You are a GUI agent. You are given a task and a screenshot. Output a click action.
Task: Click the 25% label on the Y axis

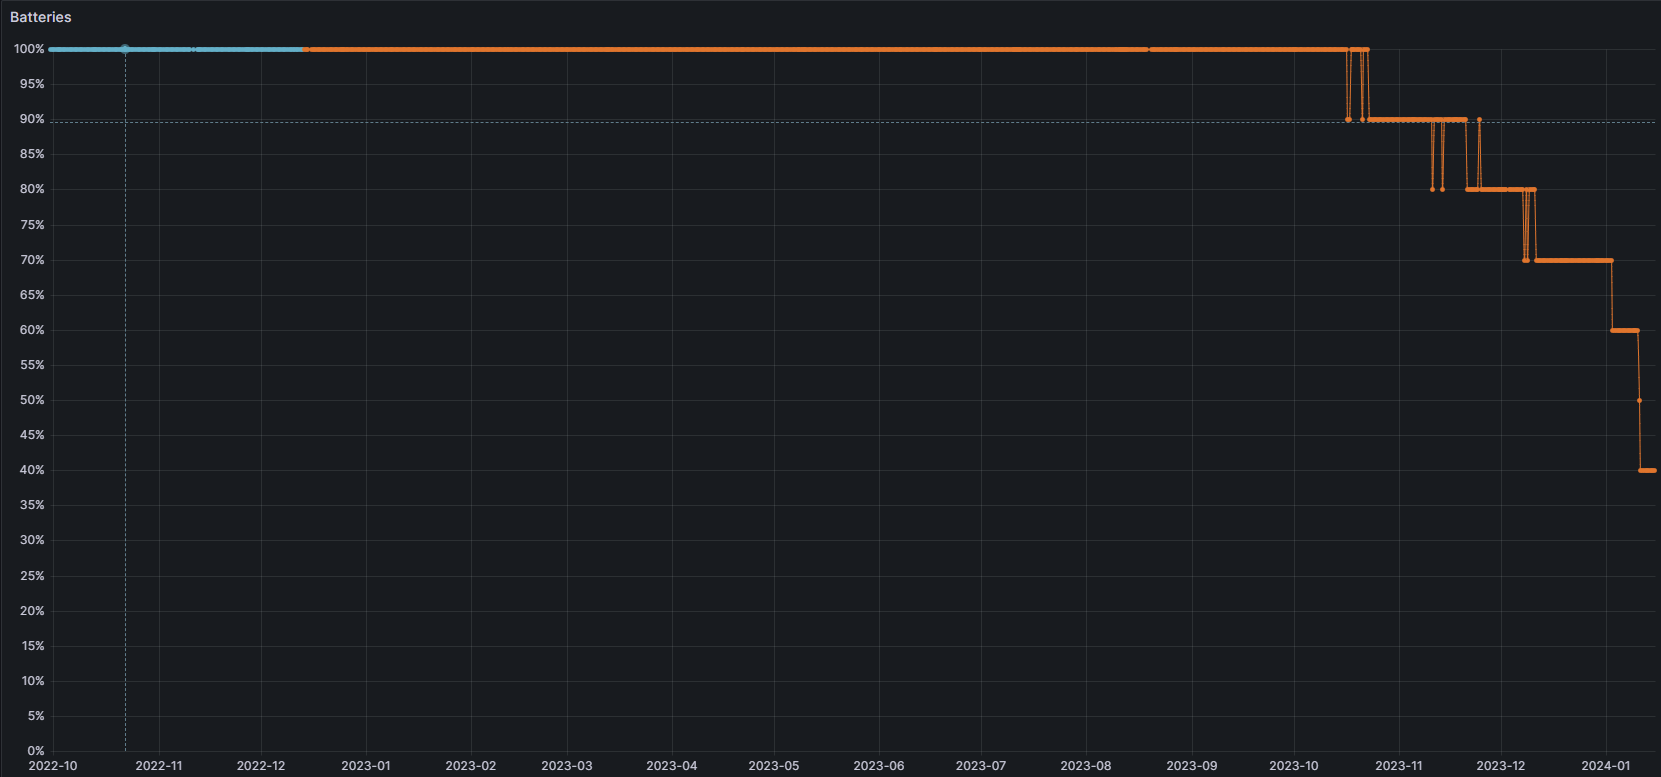tap(32, 576)
